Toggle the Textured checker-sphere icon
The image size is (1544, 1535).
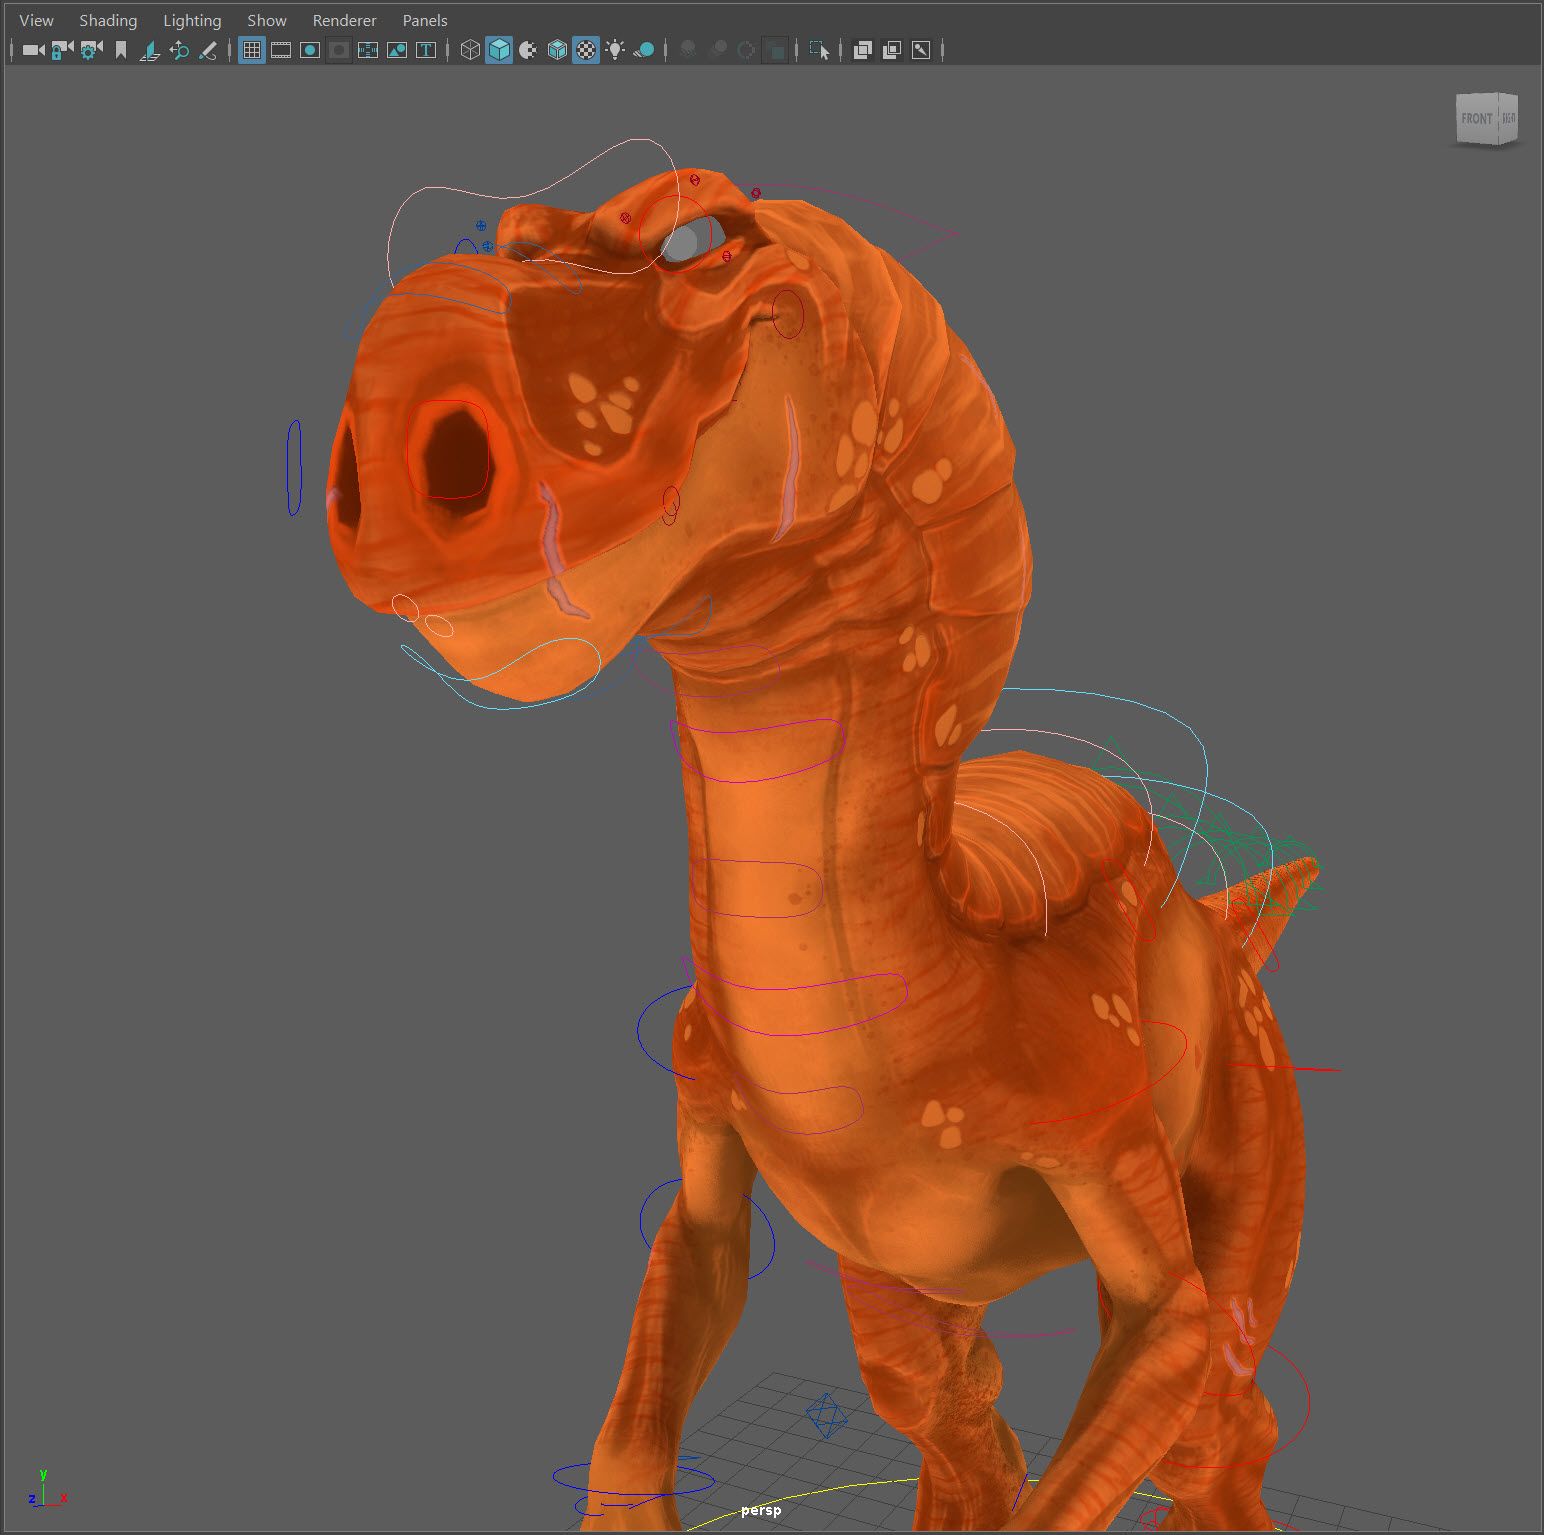tap(586, 50)
